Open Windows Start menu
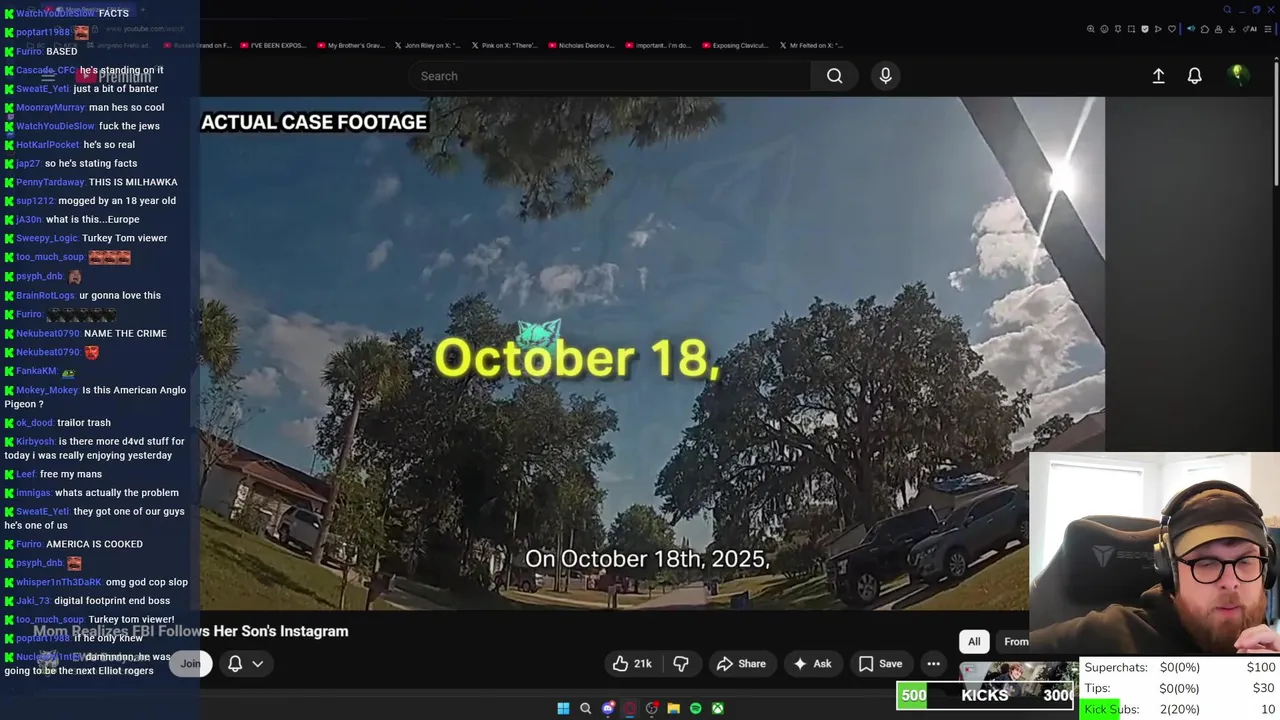Viewport: 1280px width, 720px height. [x=563, y=708]
